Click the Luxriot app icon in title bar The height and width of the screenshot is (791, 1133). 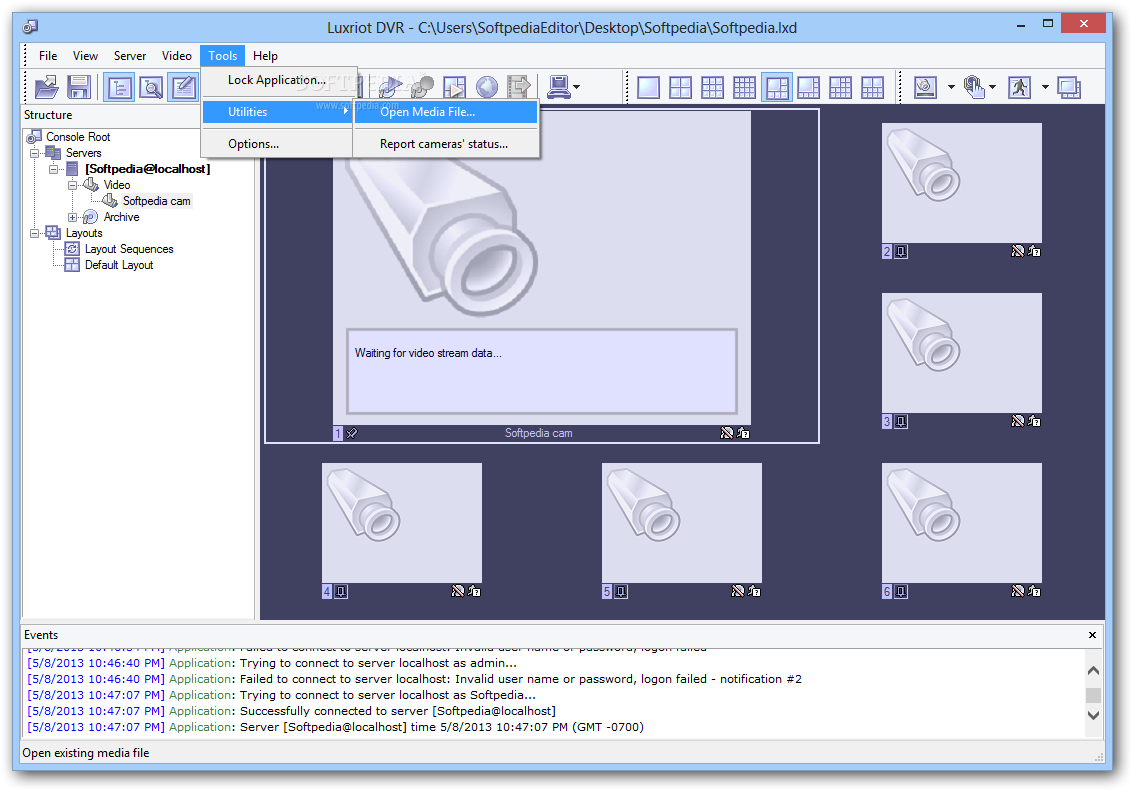tap(30, 27)
